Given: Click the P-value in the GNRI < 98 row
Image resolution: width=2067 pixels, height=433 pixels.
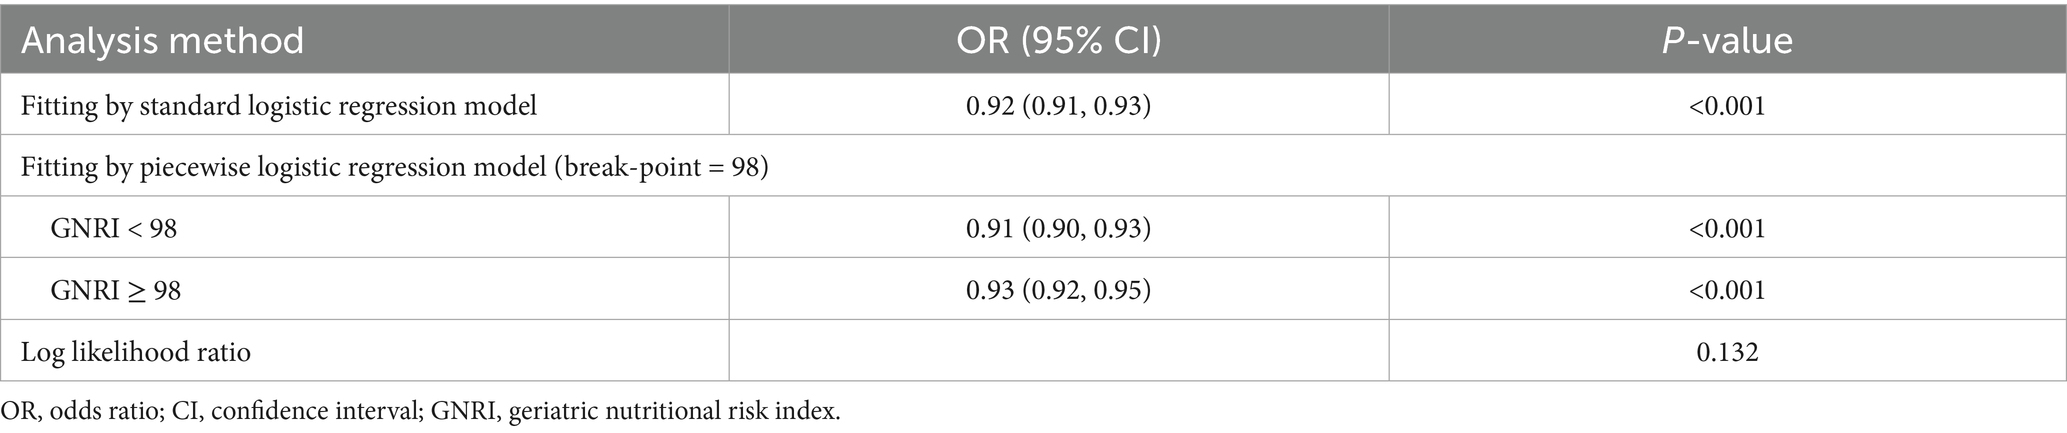Looking at the screenshot, I should click(x=1727, y=229).
